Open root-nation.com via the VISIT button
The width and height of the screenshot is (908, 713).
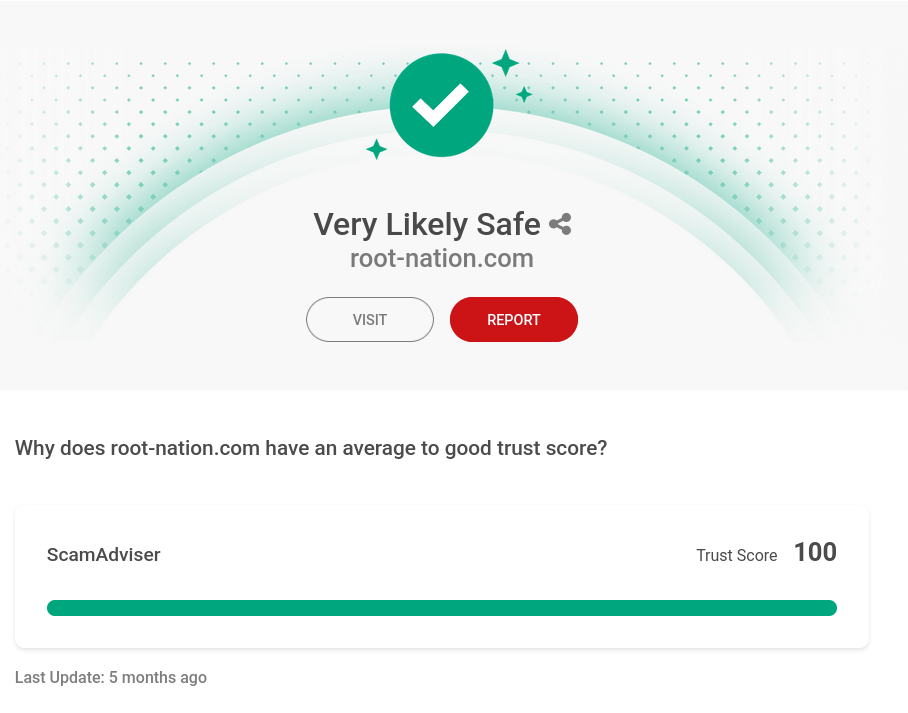369,319
